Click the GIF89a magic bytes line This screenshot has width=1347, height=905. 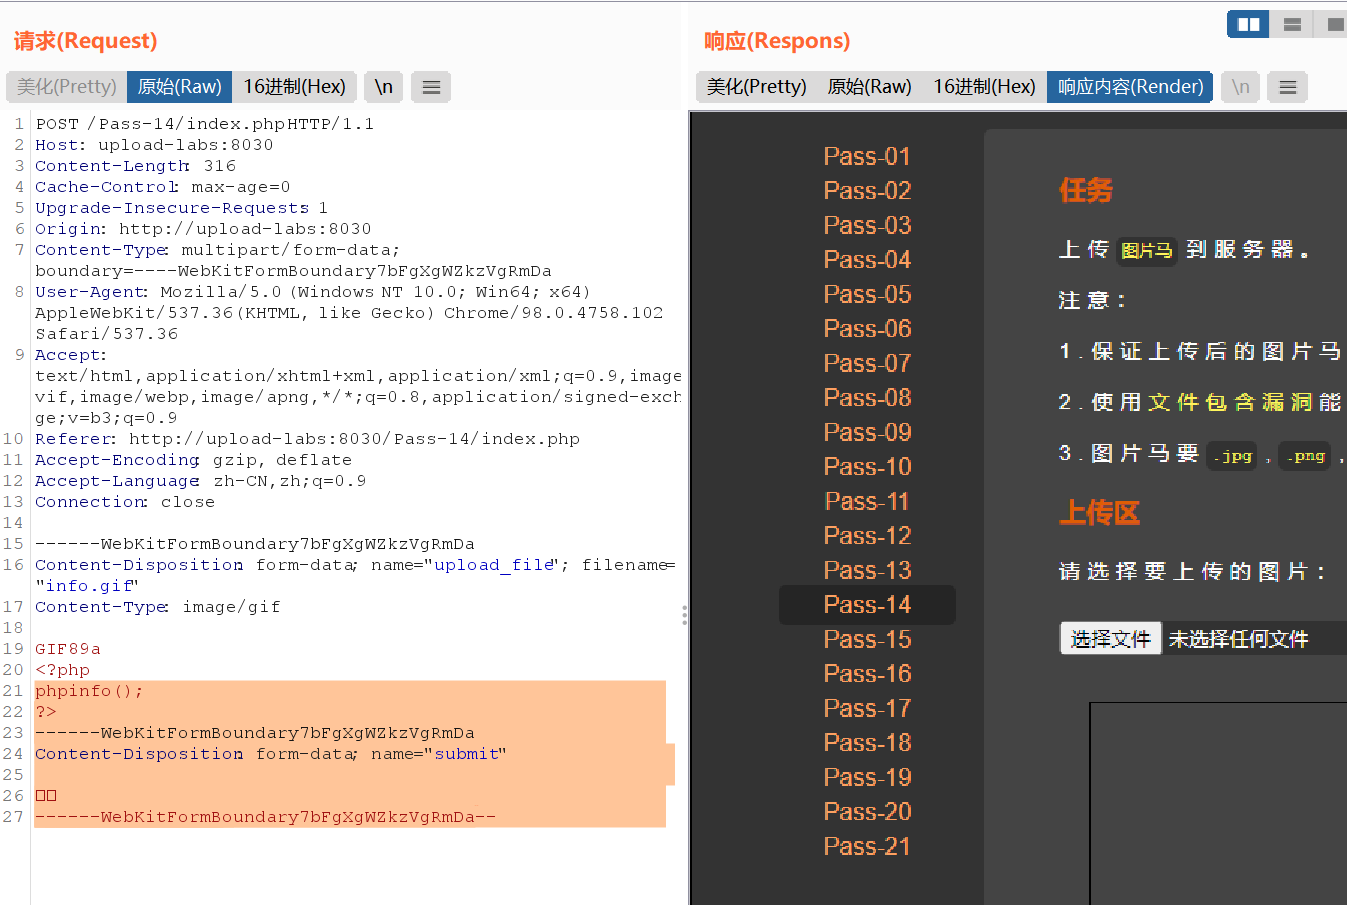coord(68,649)
